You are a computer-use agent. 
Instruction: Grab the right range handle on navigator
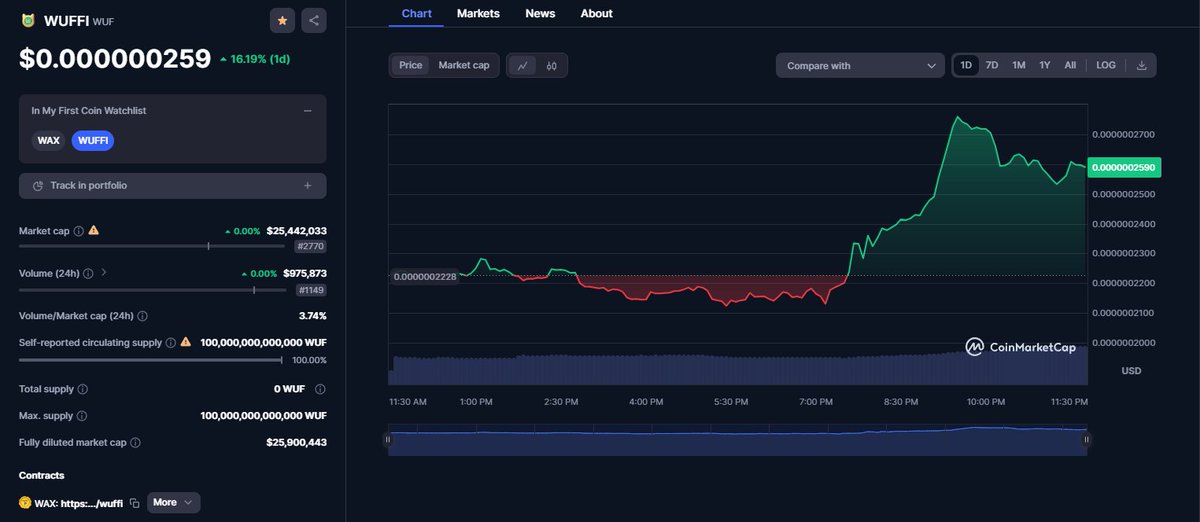click(x=1087, y=439)
